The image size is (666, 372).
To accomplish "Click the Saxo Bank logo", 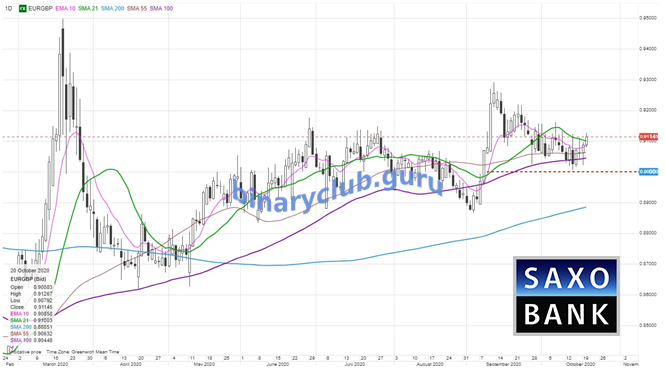I will click(x=566, y=296).
